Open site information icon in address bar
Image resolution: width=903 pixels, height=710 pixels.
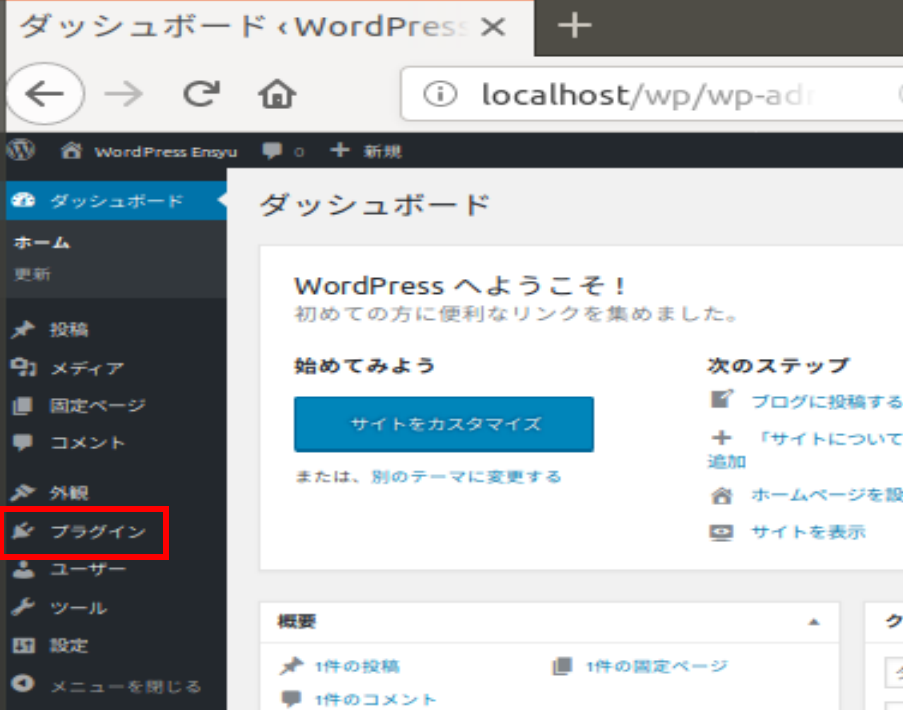click(x=440, y=94)
